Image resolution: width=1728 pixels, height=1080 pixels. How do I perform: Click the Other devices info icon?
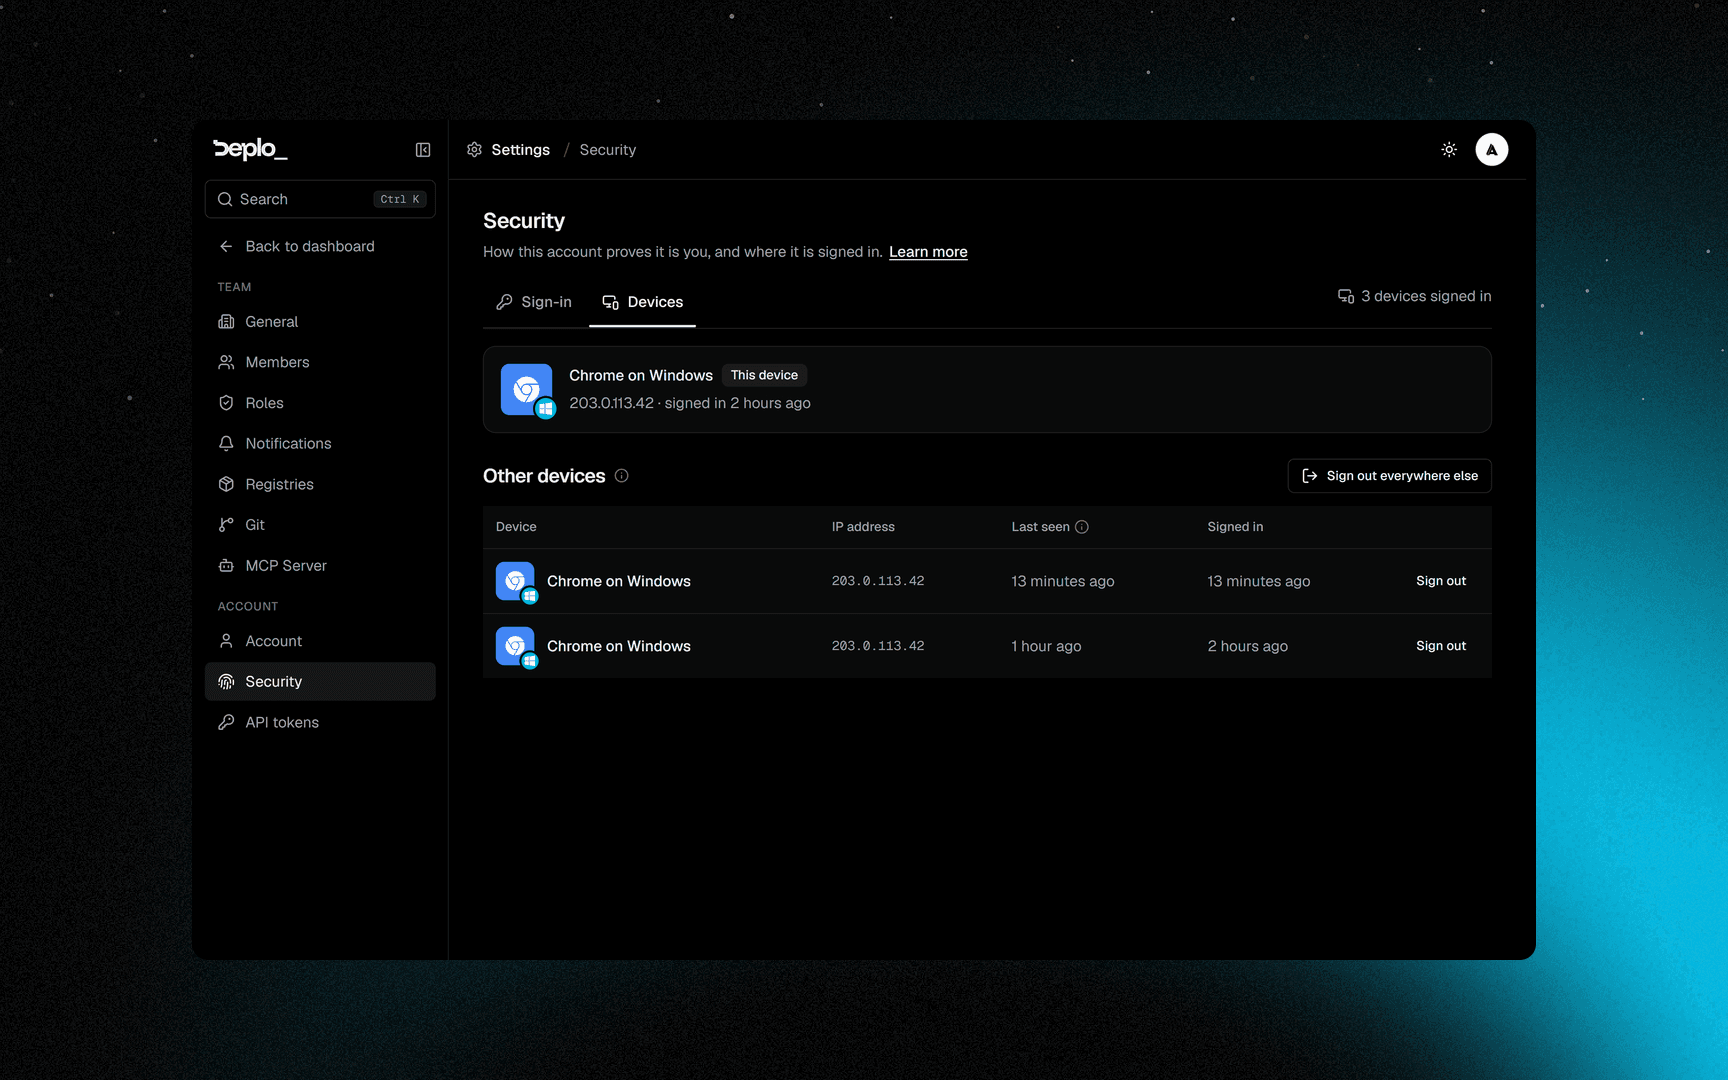click(622, 476)
